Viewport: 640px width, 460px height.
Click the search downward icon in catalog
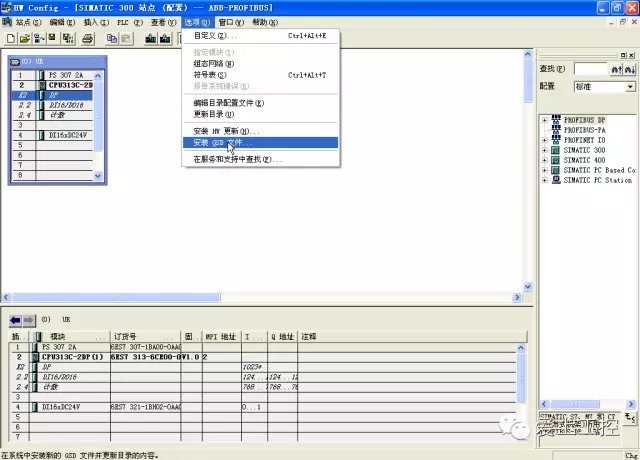pyautogui.click(x=630, y=69)
